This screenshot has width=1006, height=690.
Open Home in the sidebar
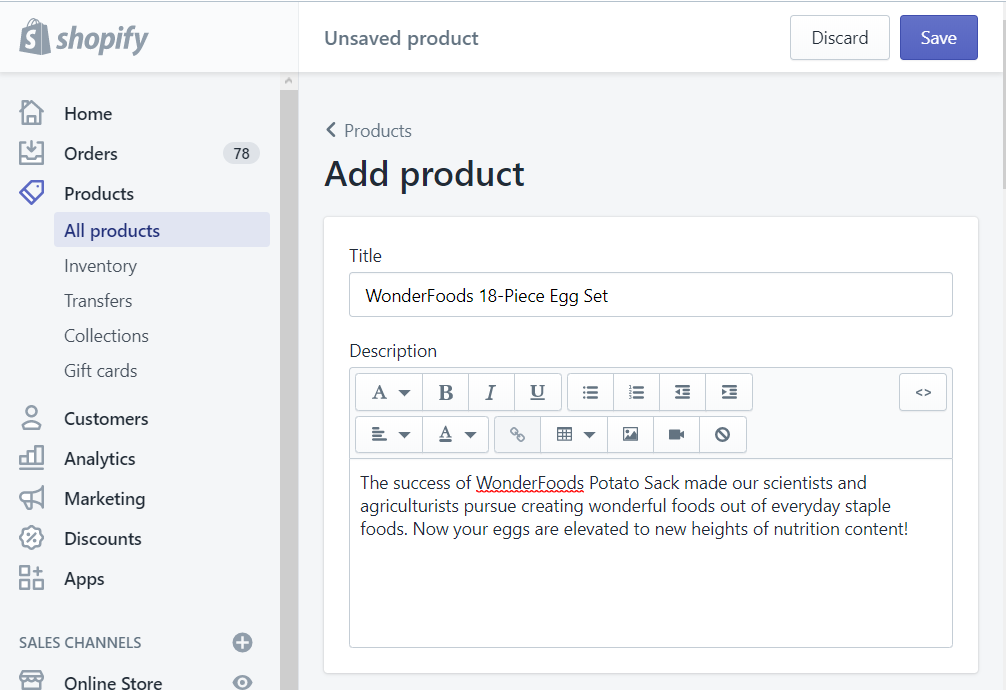88,114
